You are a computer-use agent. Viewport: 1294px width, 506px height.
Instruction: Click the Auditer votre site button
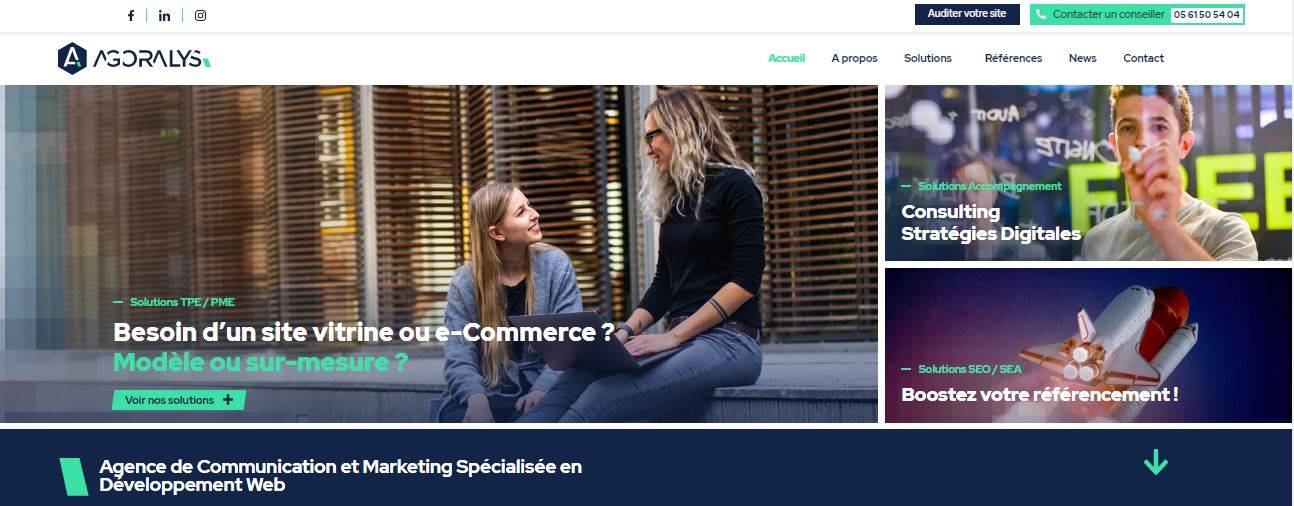[967, 14]
